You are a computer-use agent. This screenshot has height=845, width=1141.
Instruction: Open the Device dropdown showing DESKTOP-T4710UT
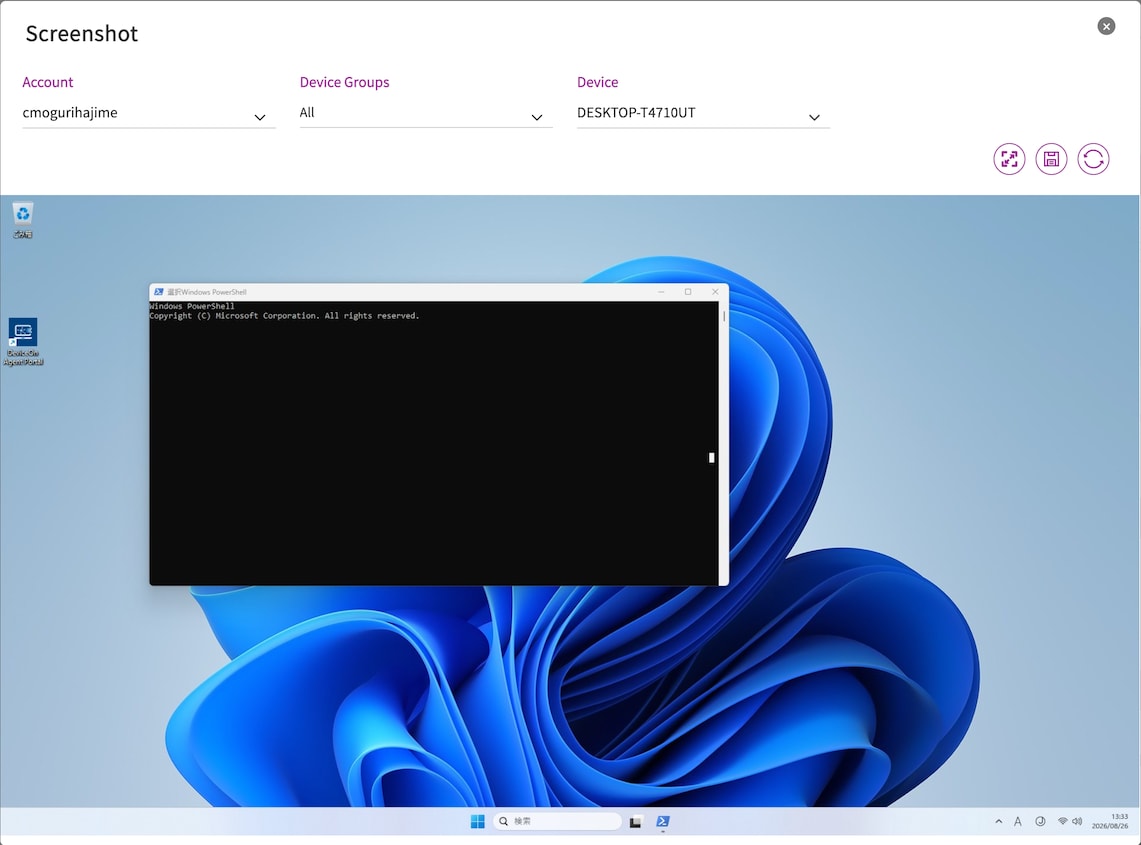[703, 114]
